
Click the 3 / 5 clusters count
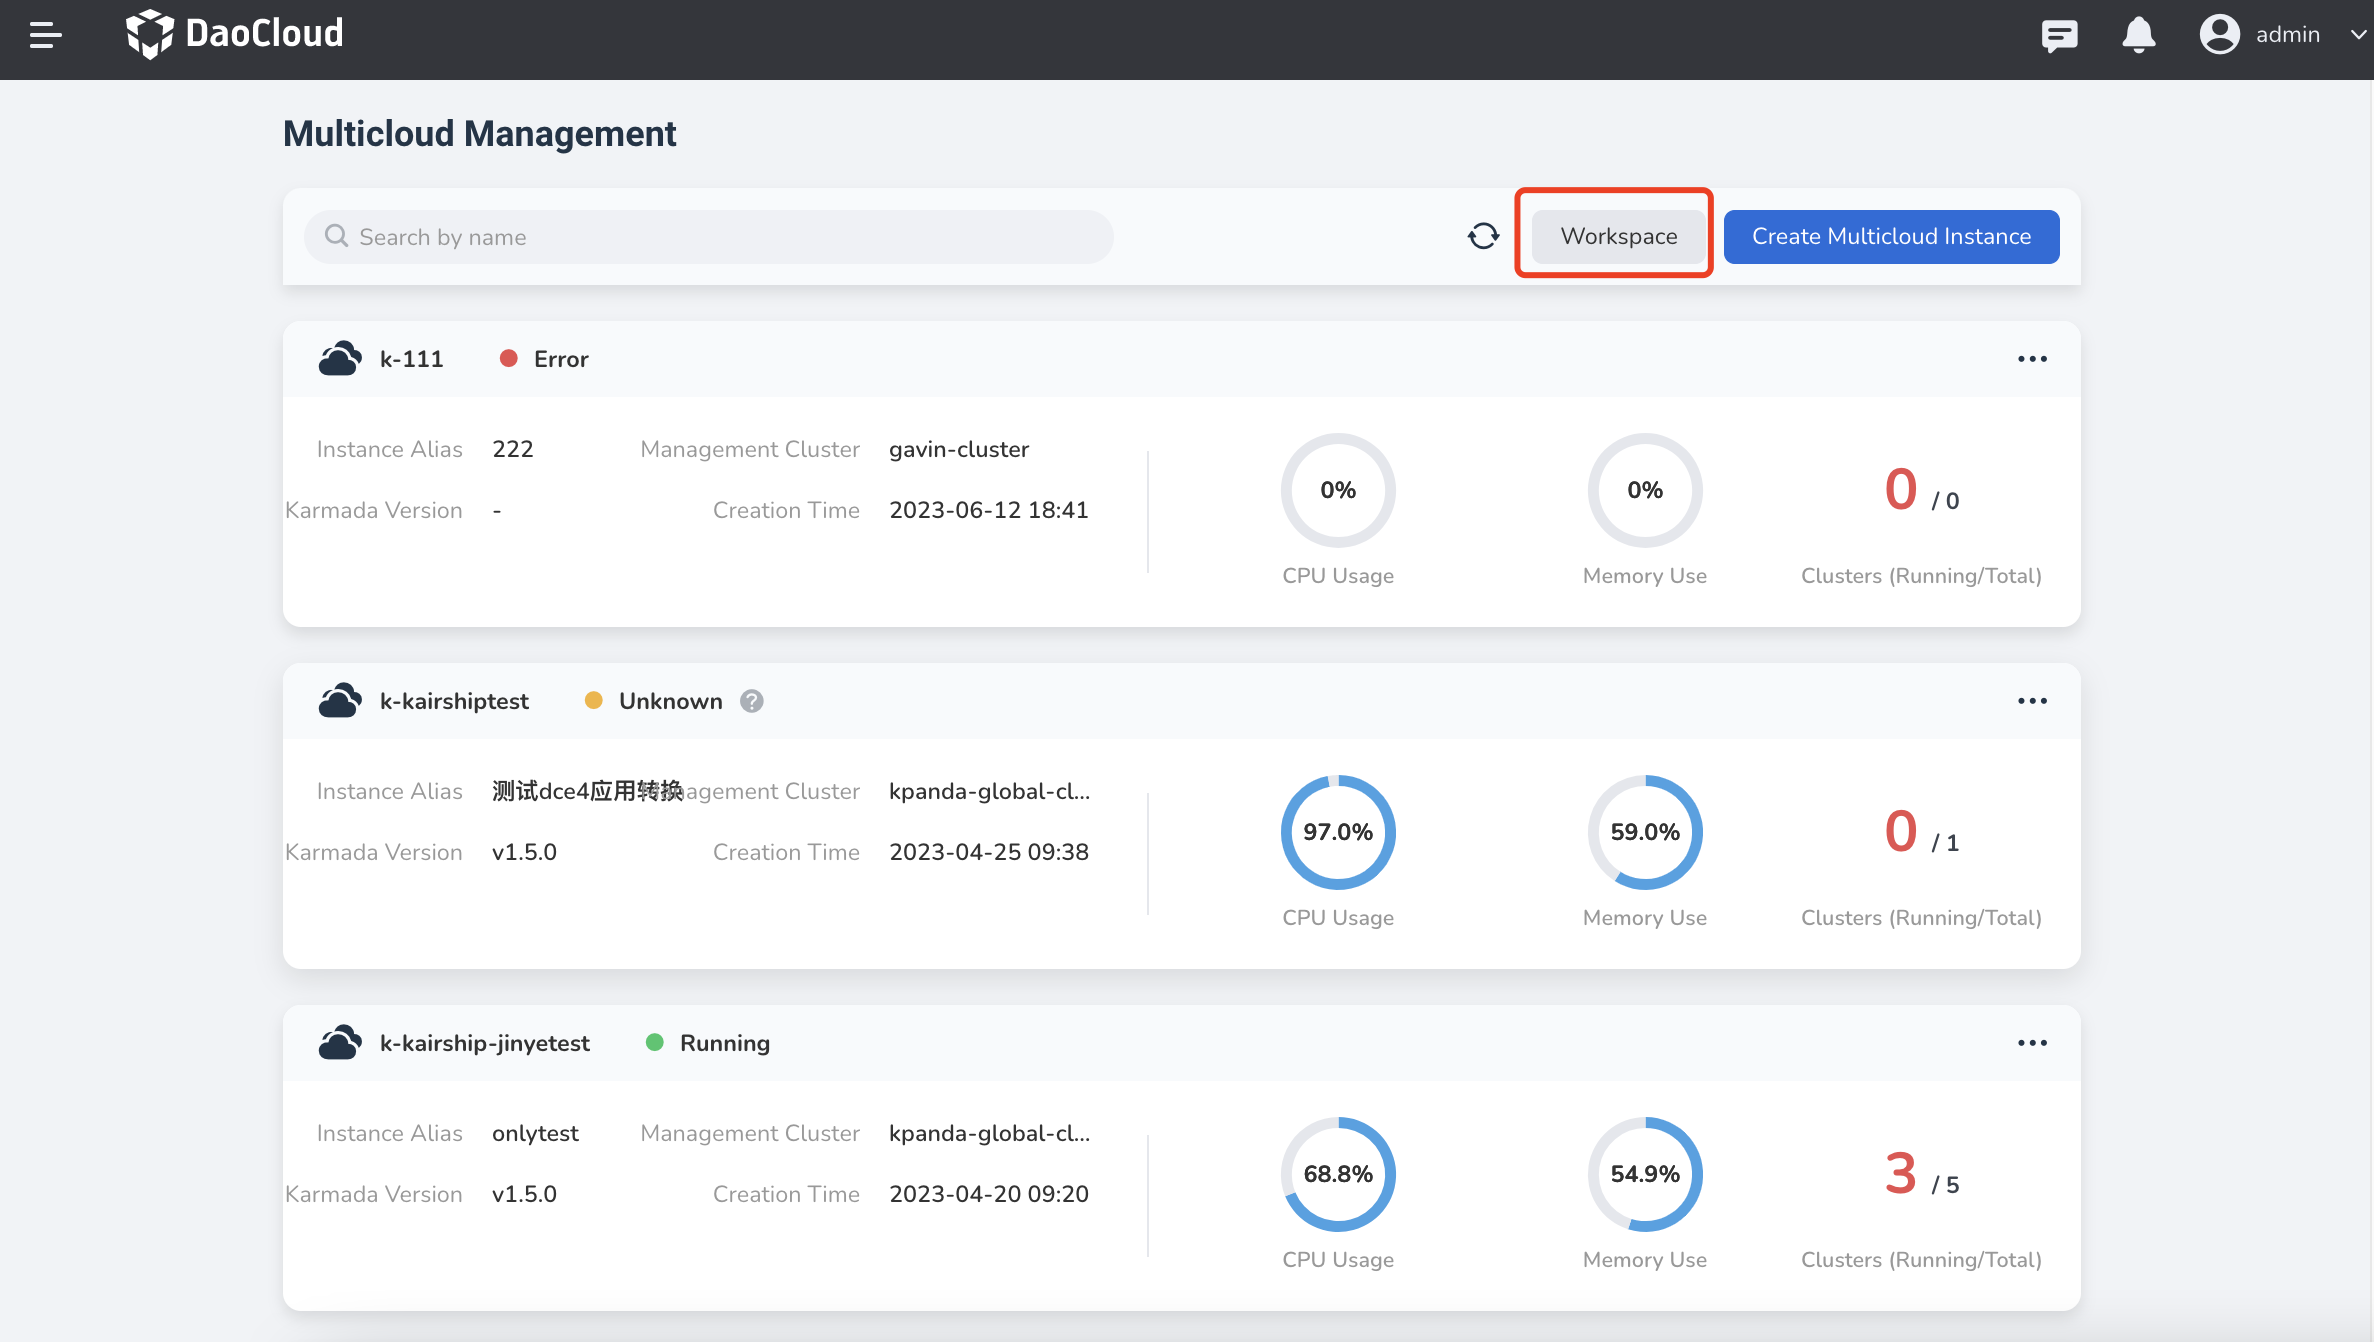[1921, 1175]
